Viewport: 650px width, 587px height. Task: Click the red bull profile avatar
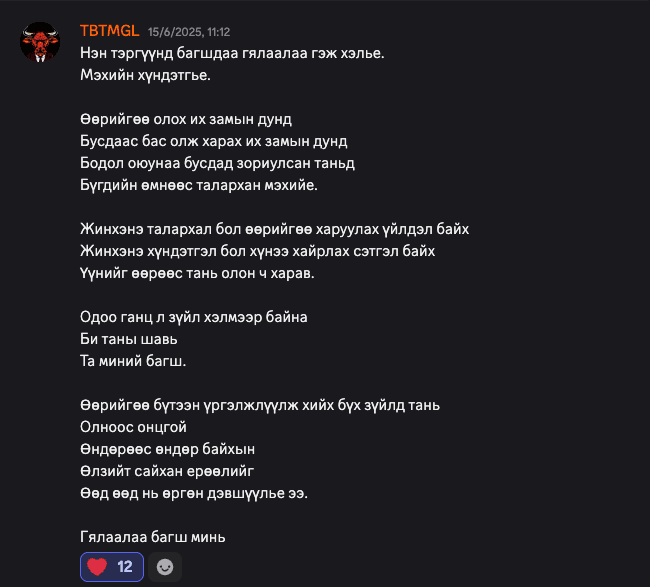coord(40,42)
